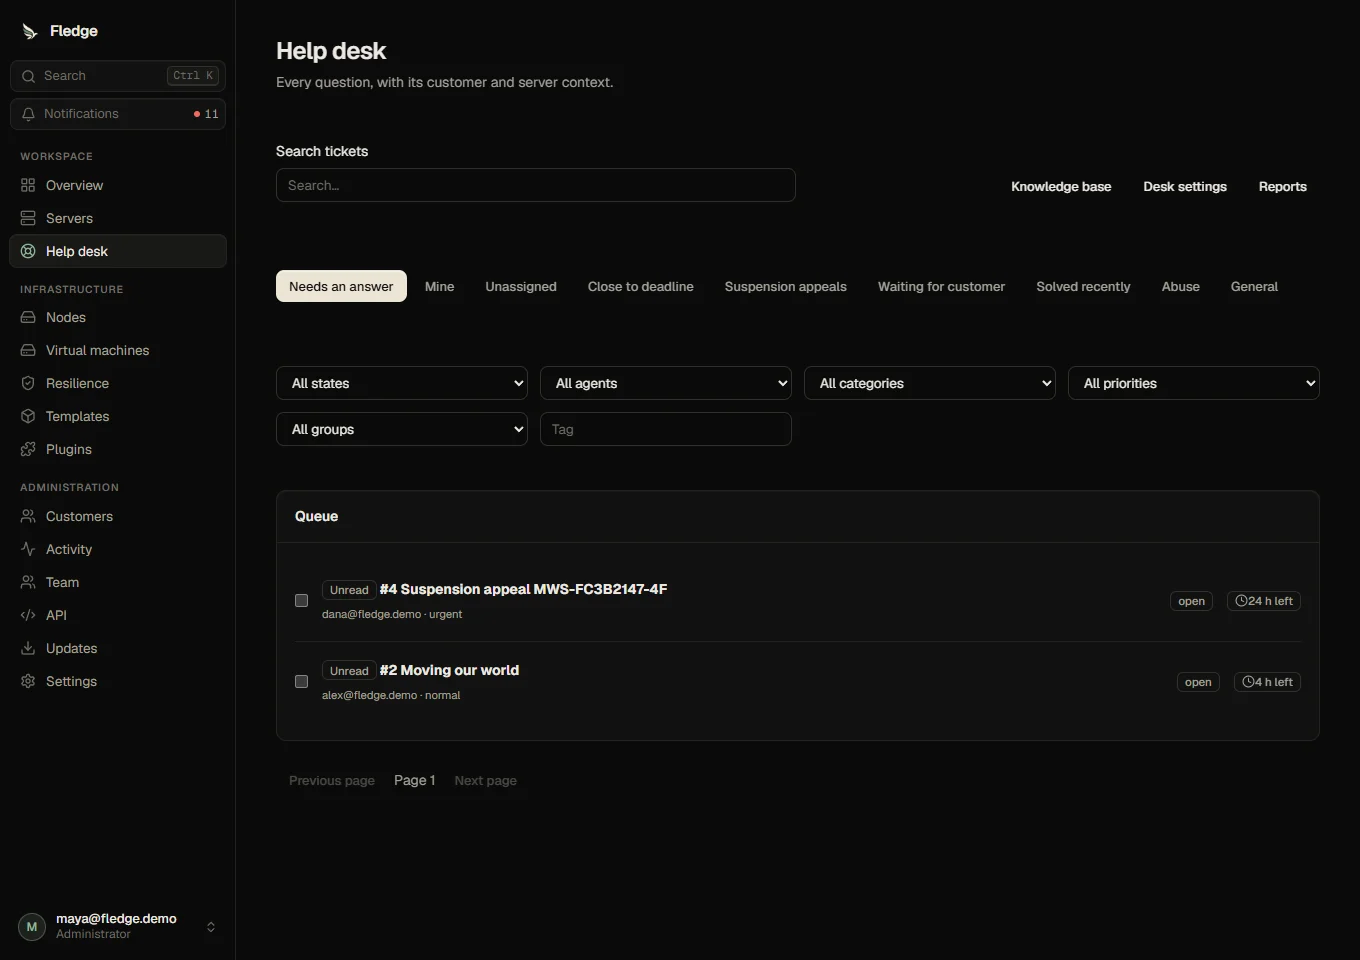Click the Notifications bell icon
Viewport: 1360px width, 960px height.
point(28,114)
